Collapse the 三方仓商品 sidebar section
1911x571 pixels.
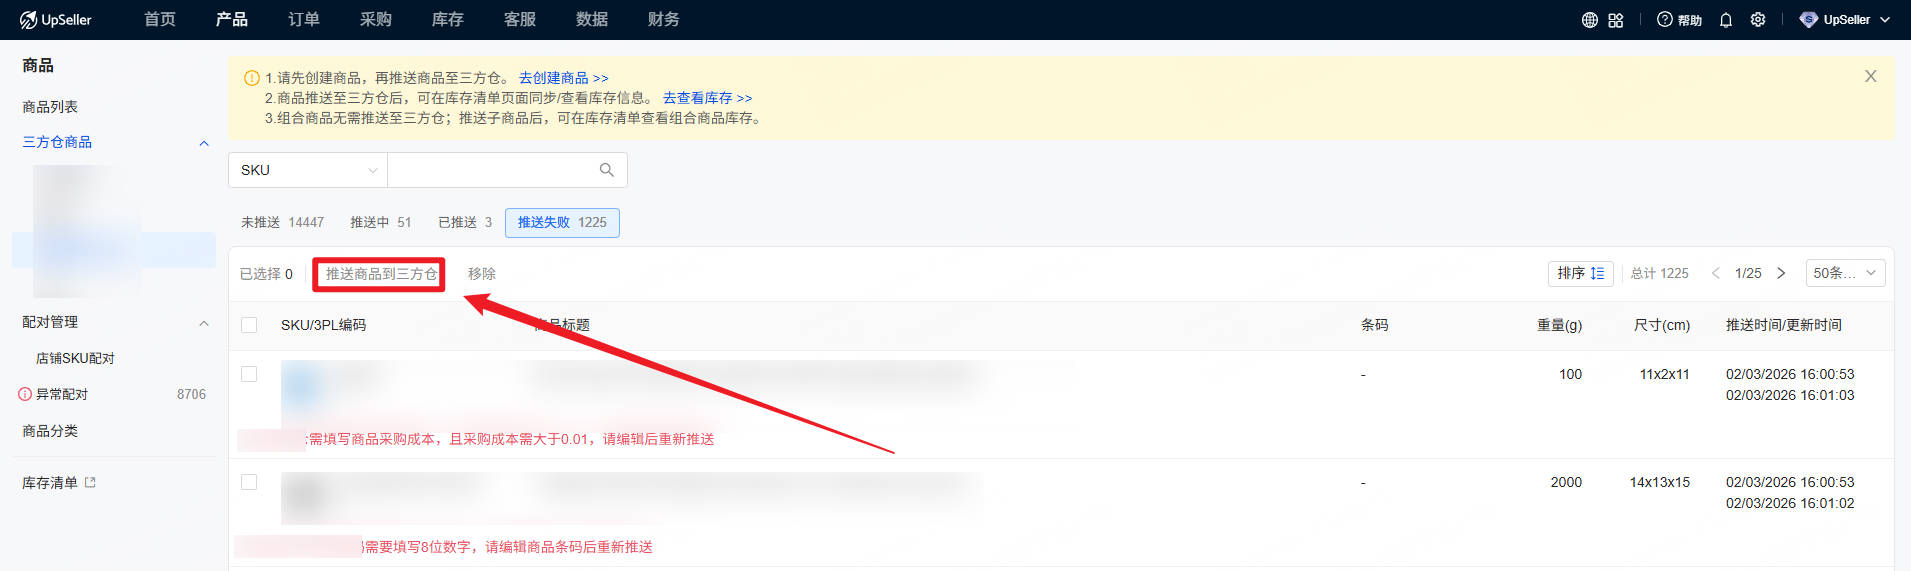pos(204,143)
